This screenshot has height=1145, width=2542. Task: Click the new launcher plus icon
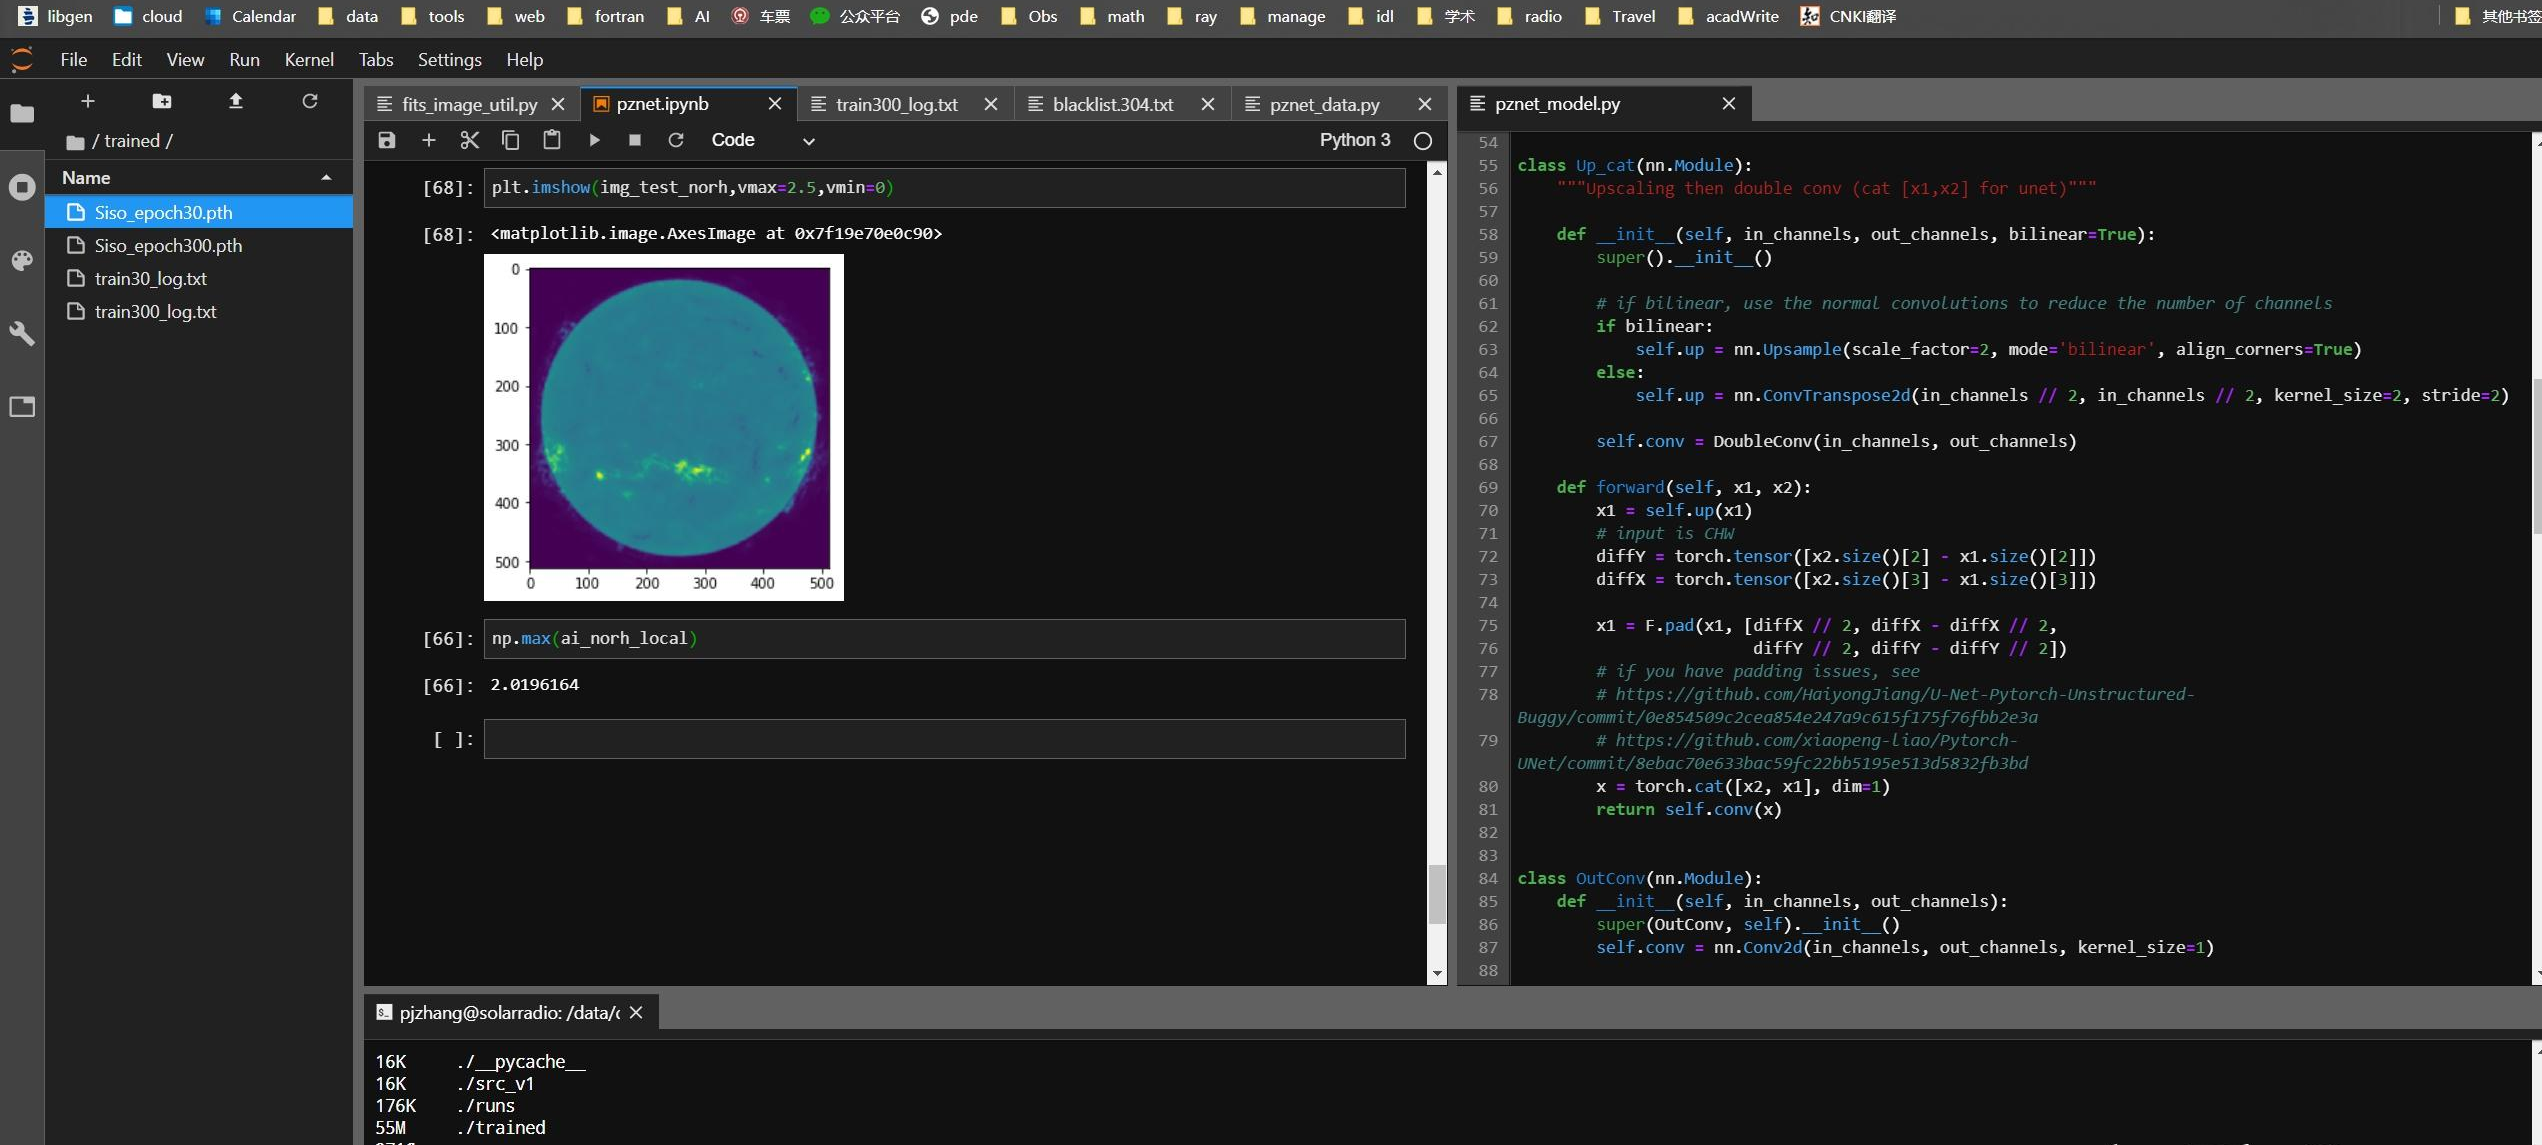pos(88,101)
